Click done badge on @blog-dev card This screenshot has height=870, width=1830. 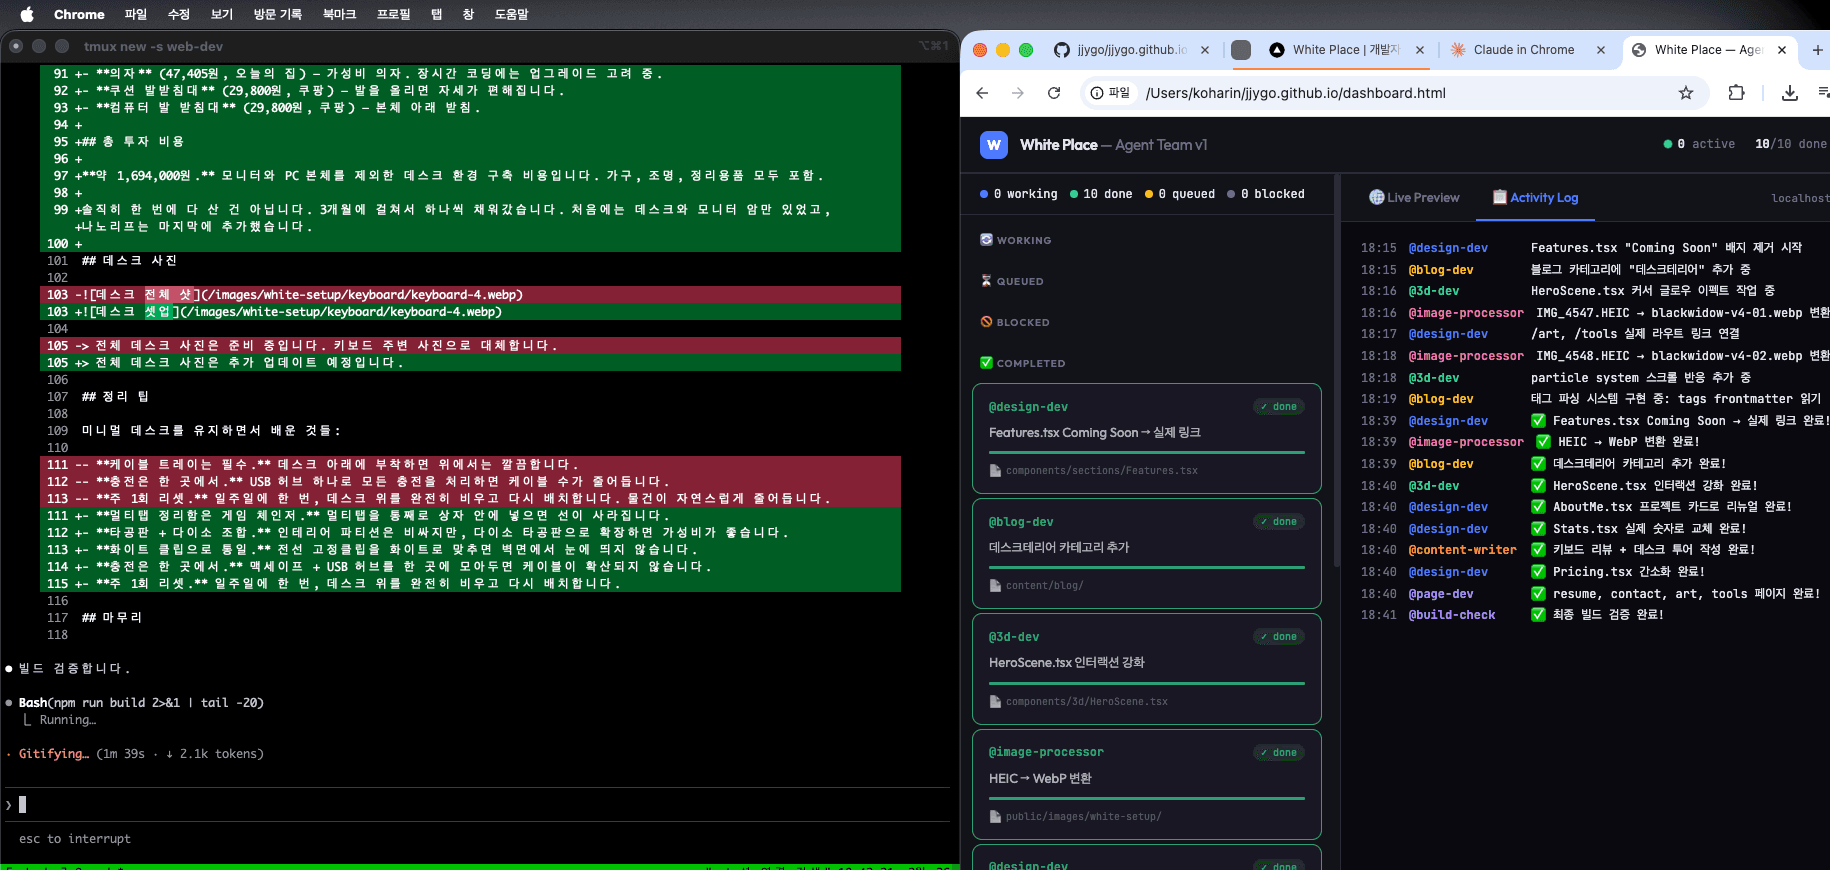pos(1279,522)
